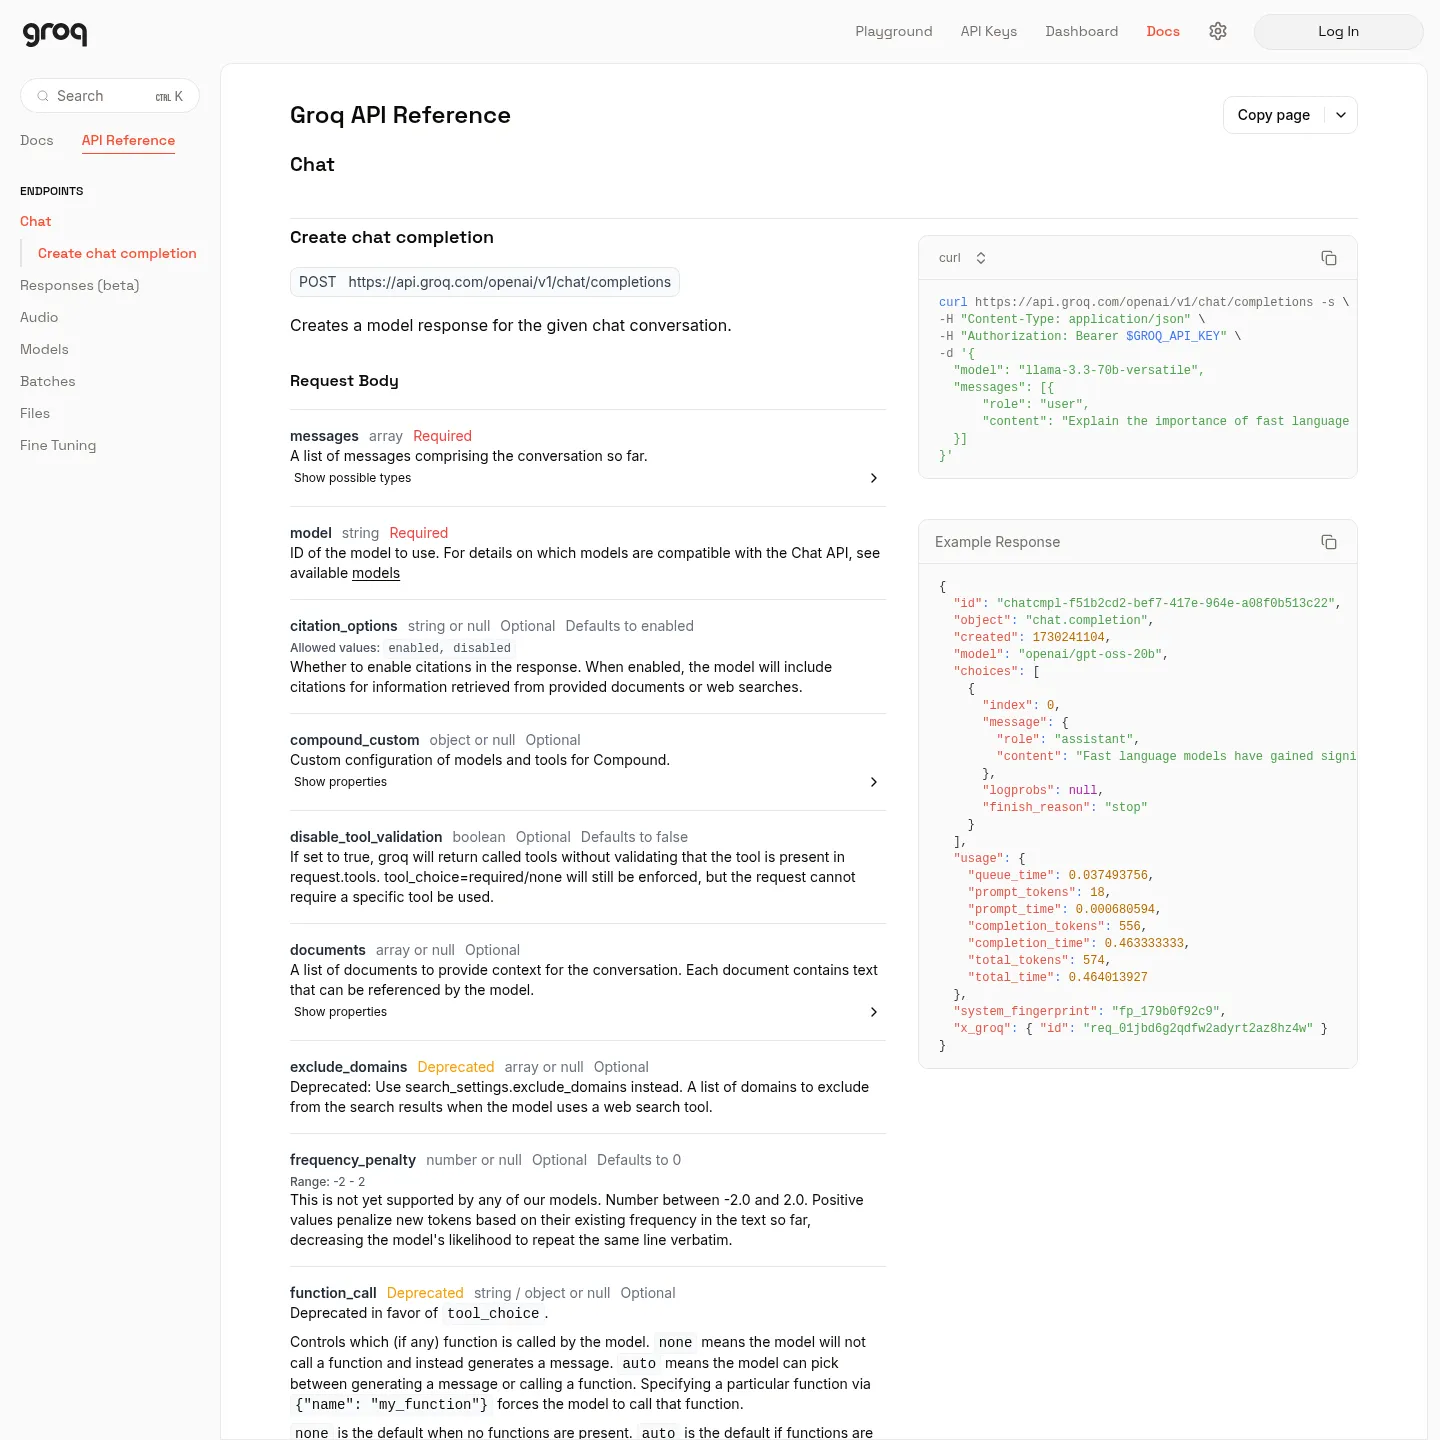Open the Dashboard

[x=1082, y=31]
